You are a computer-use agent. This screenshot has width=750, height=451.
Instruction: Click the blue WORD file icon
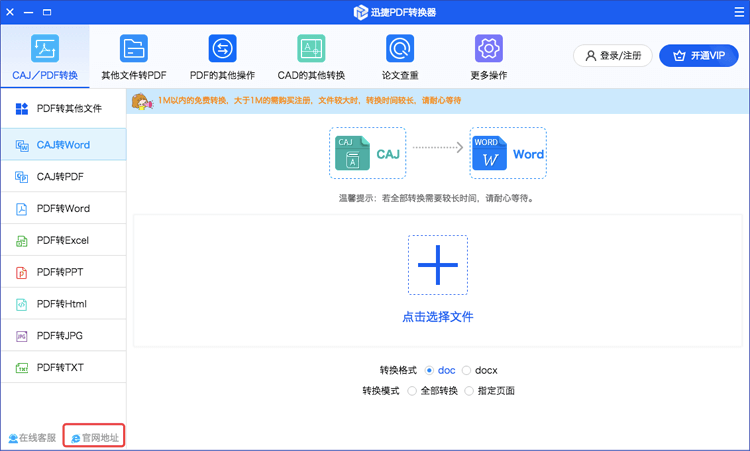pyautogui.click(x=489, y=153)
